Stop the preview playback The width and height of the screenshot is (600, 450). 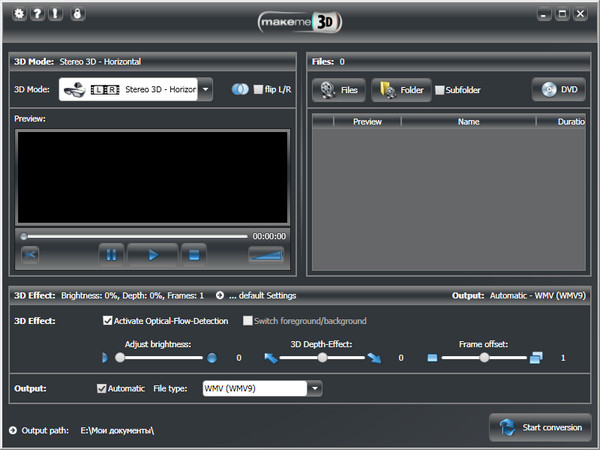194,254
